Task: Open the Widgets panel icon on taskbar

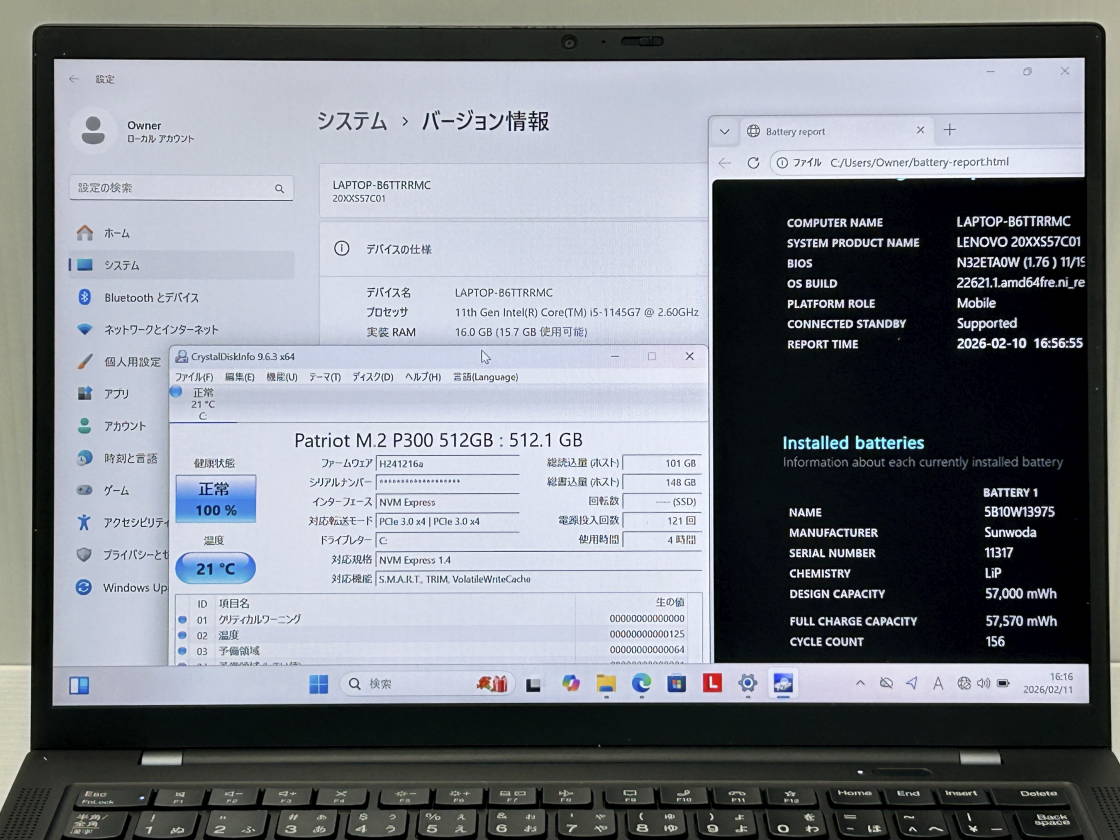Action: (79, 685)
